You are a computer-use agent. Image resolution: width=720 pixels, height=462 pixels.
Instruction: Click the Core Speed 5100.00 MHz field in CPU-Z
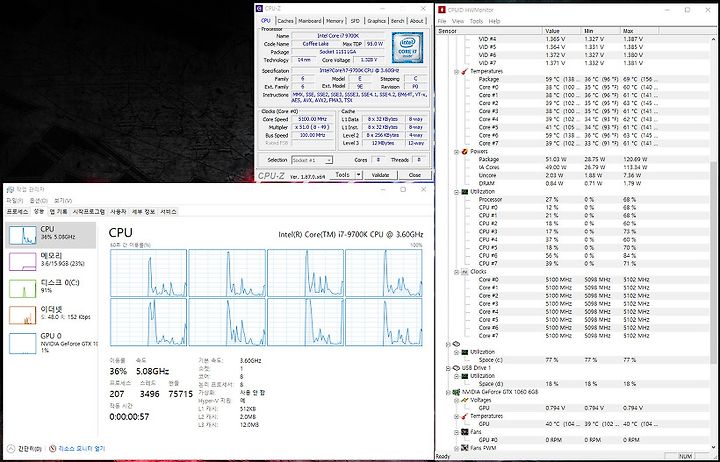point(312,119)
